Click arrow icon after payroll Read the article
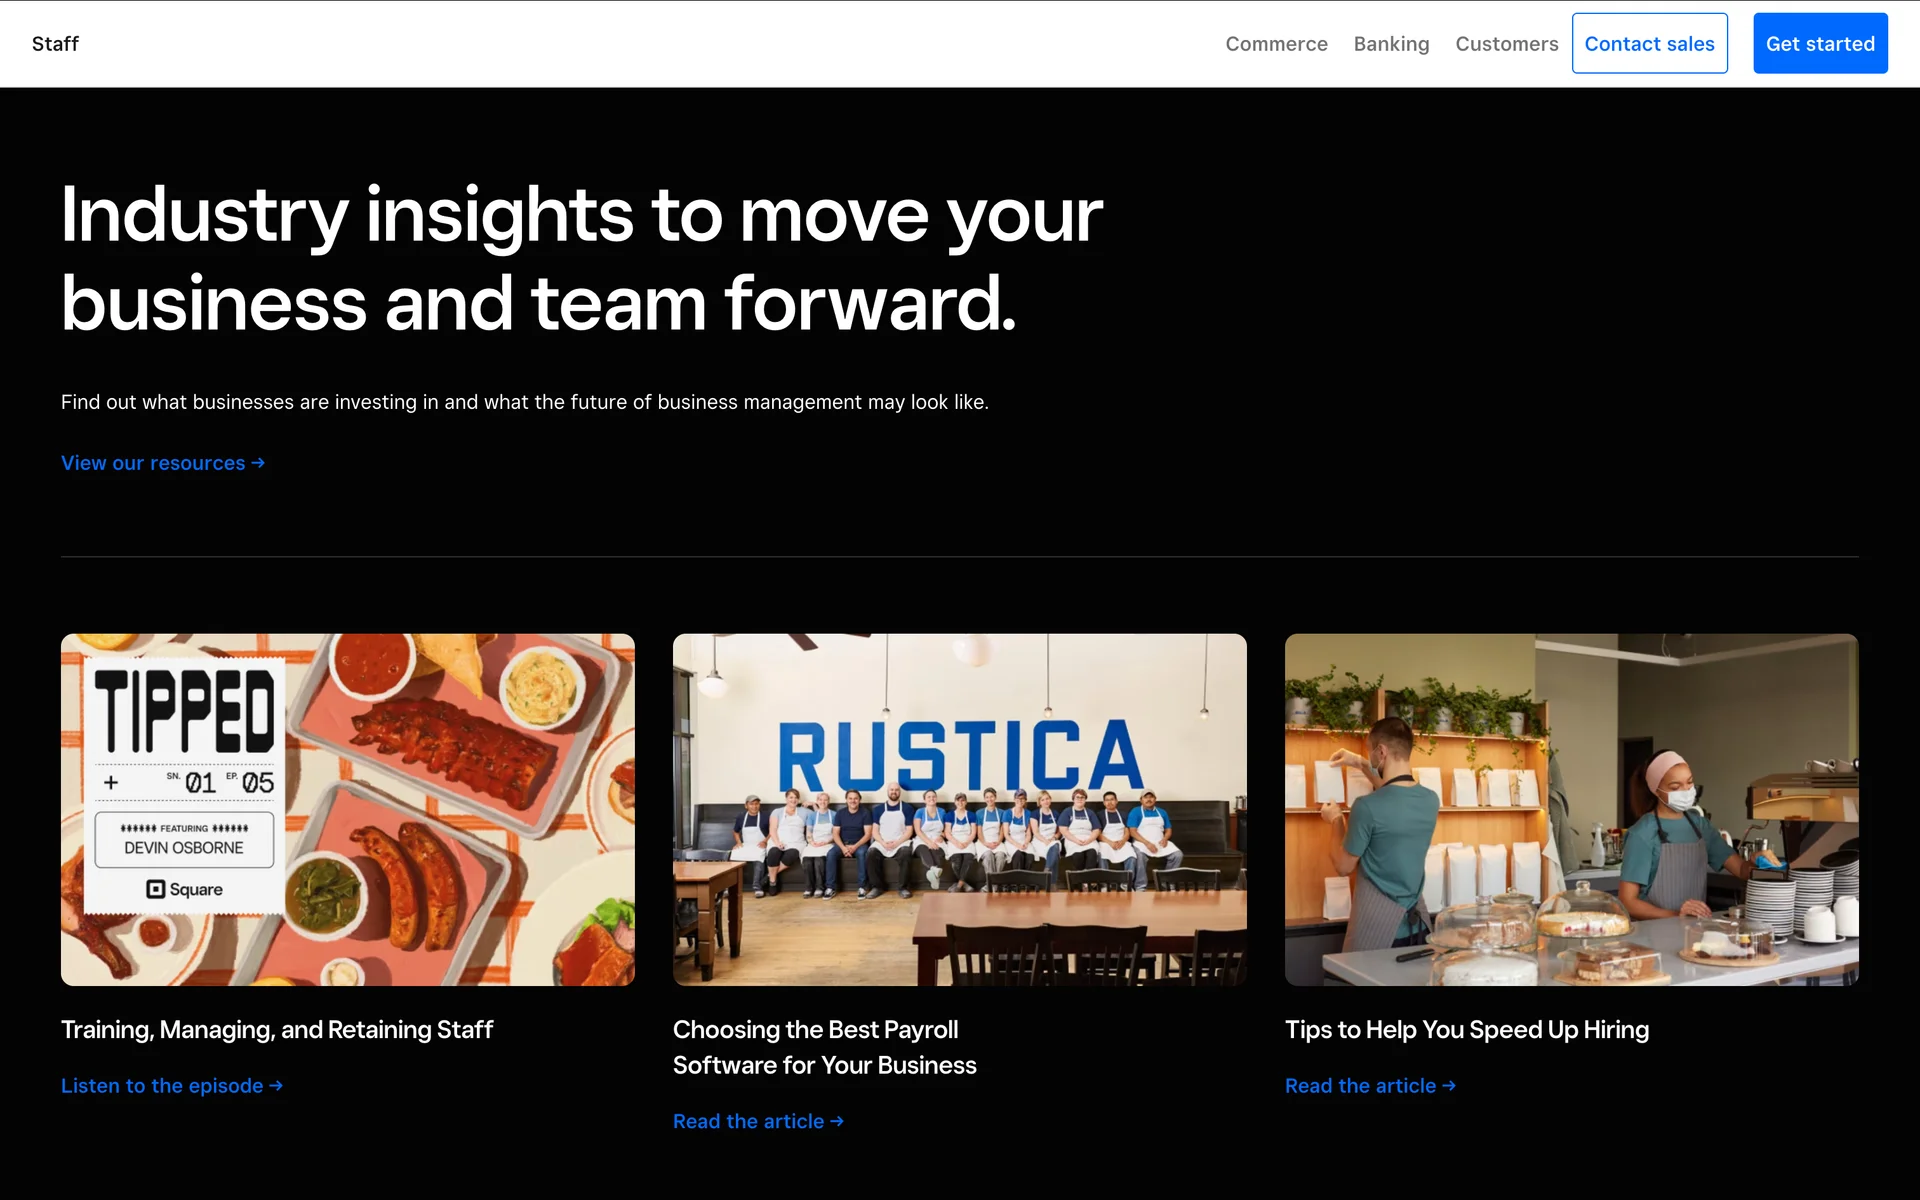 [837, 1122]
